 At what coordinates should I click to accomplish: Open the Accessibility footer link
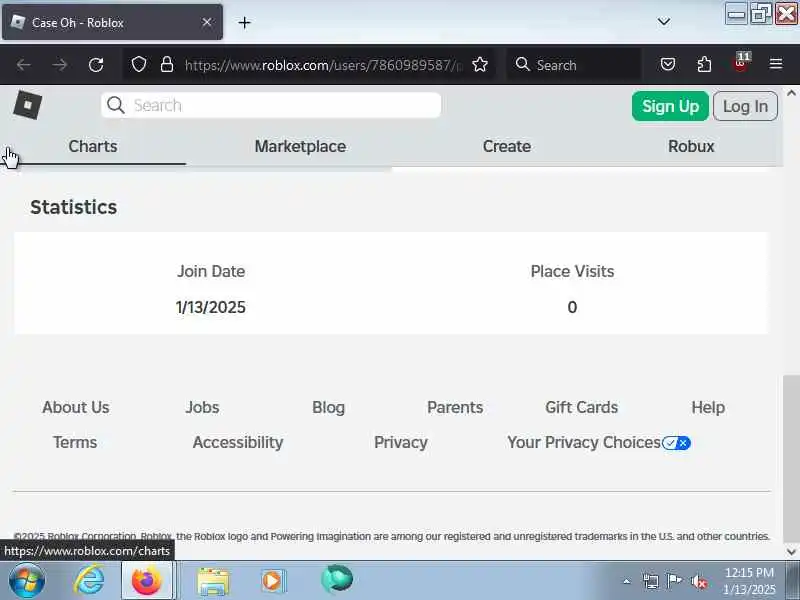238,442
